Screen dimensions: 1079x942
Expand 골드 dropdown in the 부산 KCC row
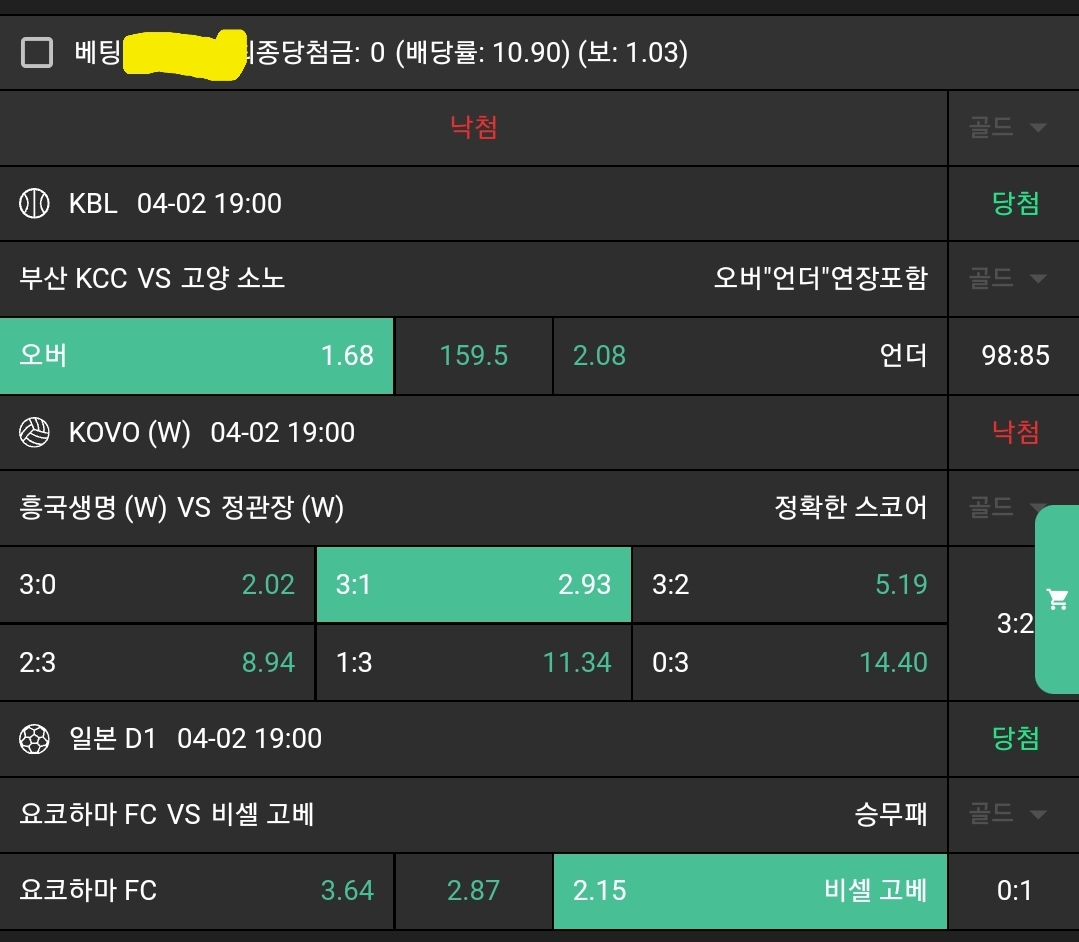tap(1008, 279)
